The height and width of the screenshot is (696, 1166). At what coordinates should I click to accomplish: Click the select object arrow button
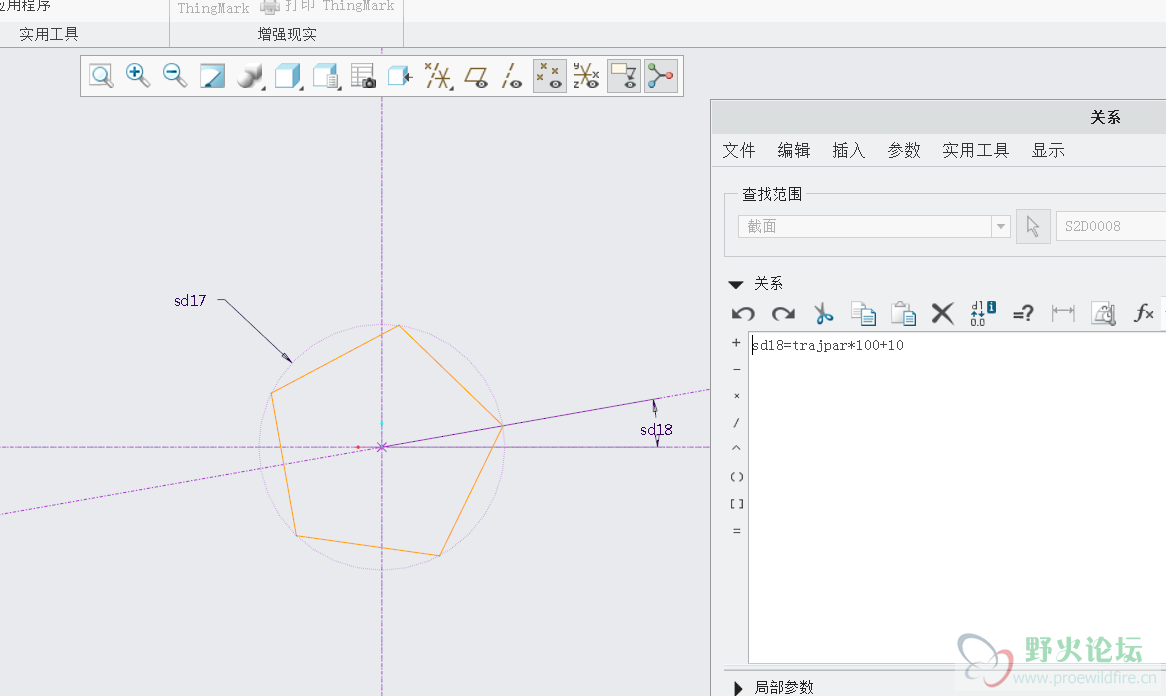(x=1033, y=226)
